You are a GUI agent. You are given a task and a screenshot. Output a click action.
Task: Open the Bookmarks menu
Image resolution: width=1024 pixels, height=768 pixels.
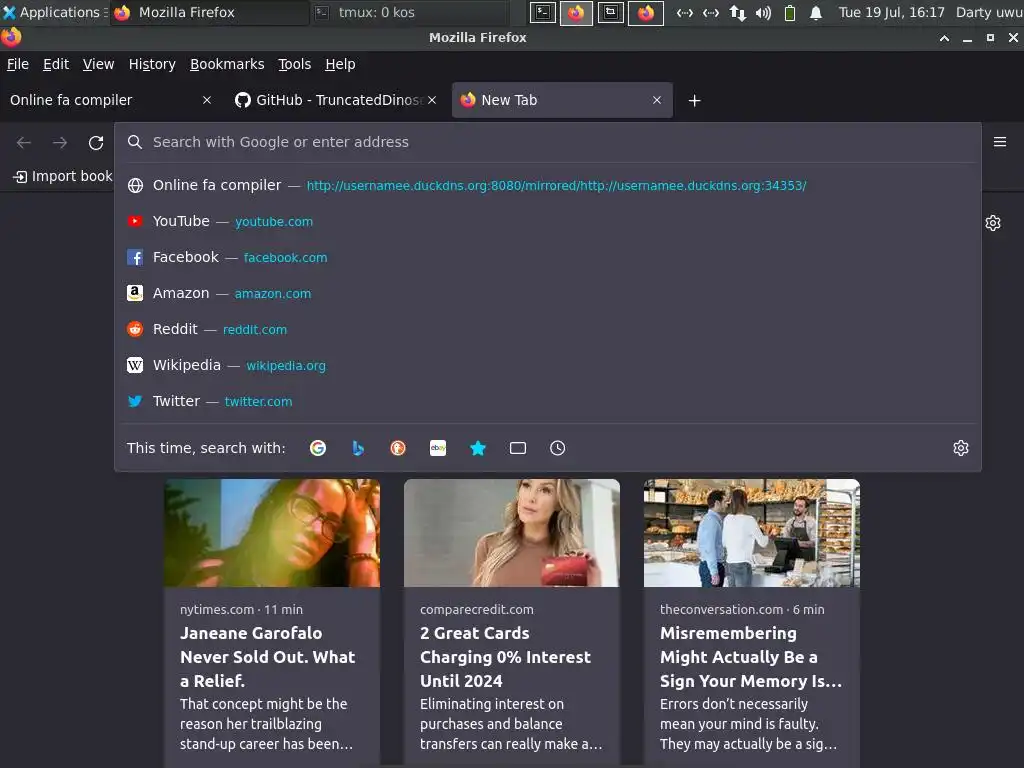click(x=227, y=64)
